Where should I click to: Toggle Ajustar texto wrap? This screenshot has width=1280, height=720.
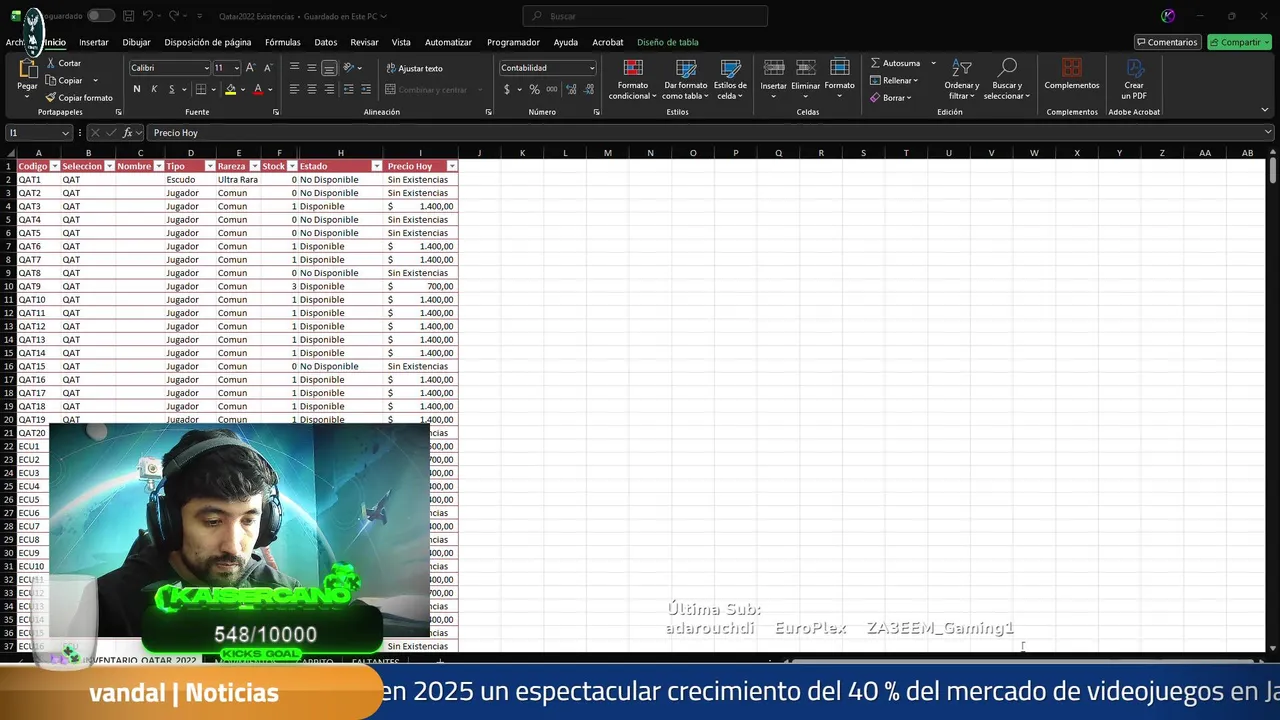pyautogui.click(x=414, y=68)
